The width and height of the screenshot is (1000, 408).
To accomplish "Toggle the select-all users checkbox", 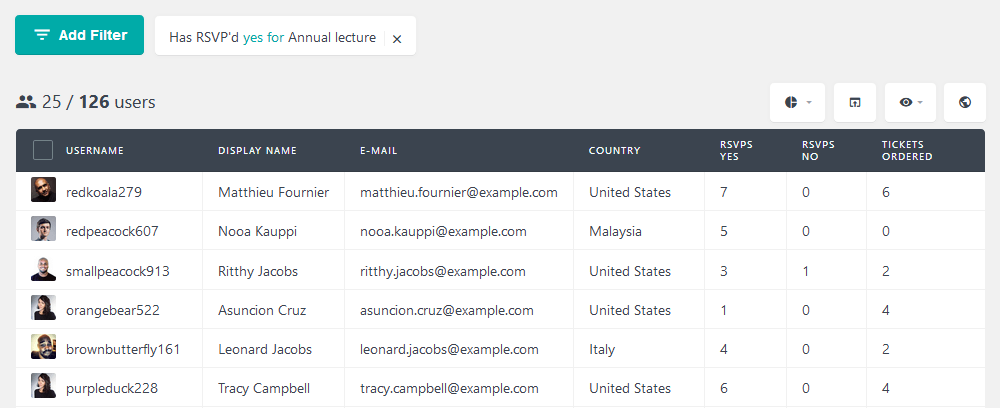I will point(43,150).
